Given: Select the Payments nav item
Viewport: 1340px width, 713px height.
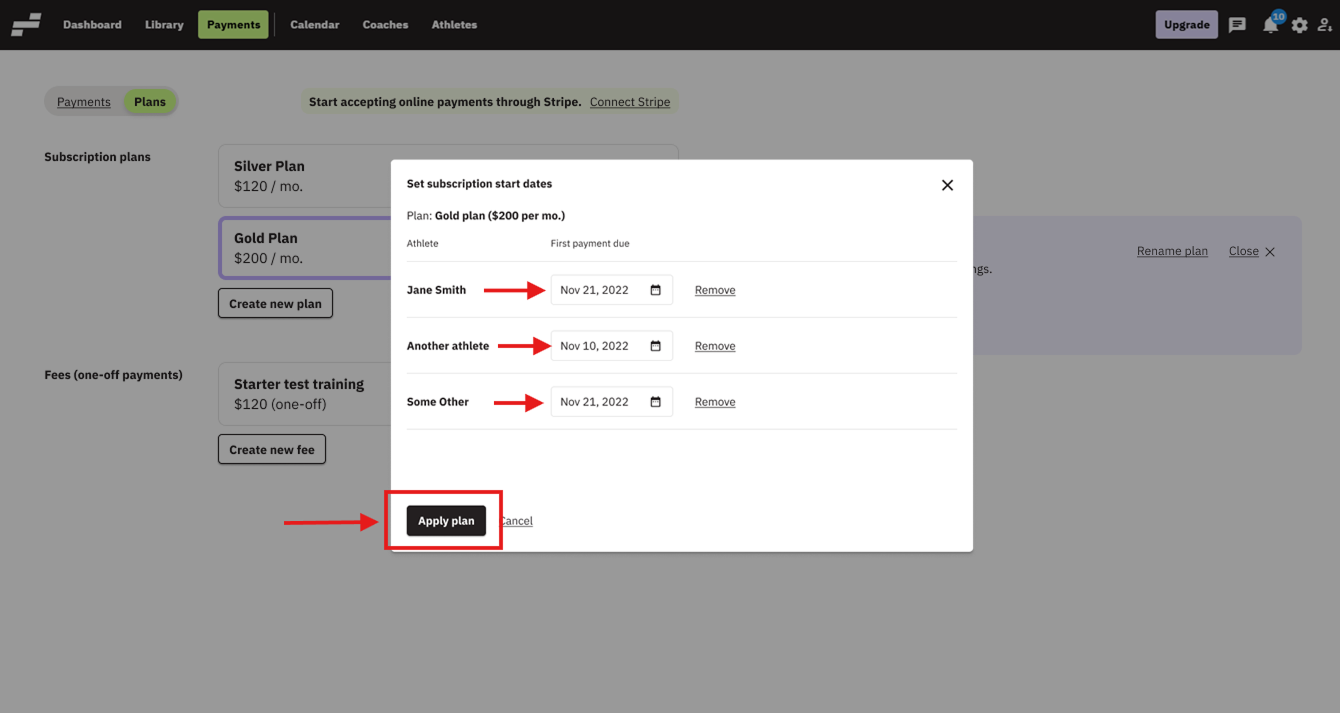Looking at the screenshot, I should pyautogui.click(x=233, y=25).
